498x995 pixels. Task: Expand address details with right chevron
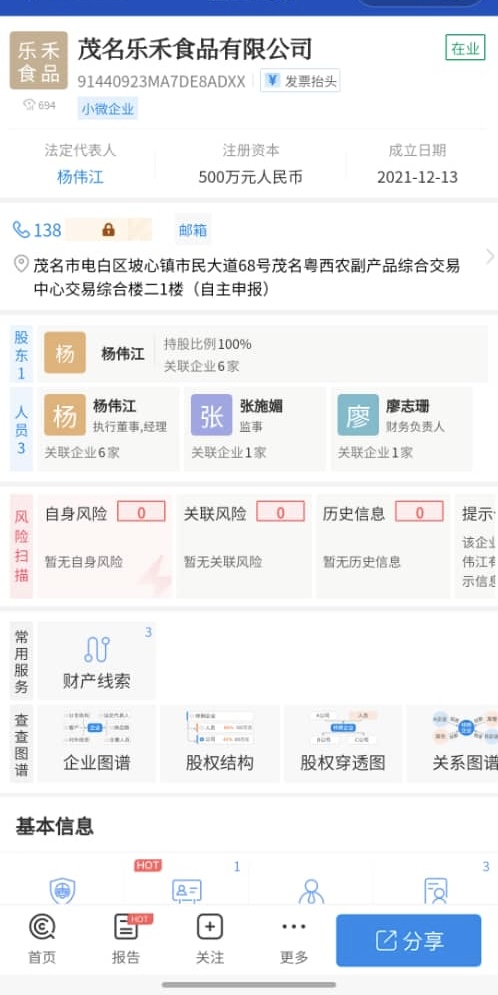point(490,256)
